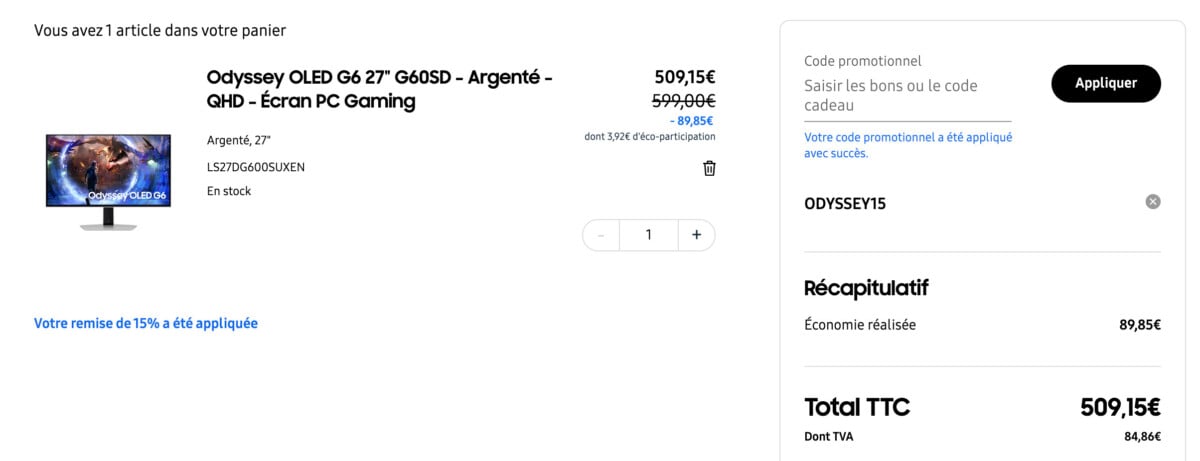
Task: Increase quantity with the plus button
Action: [696, 235]
